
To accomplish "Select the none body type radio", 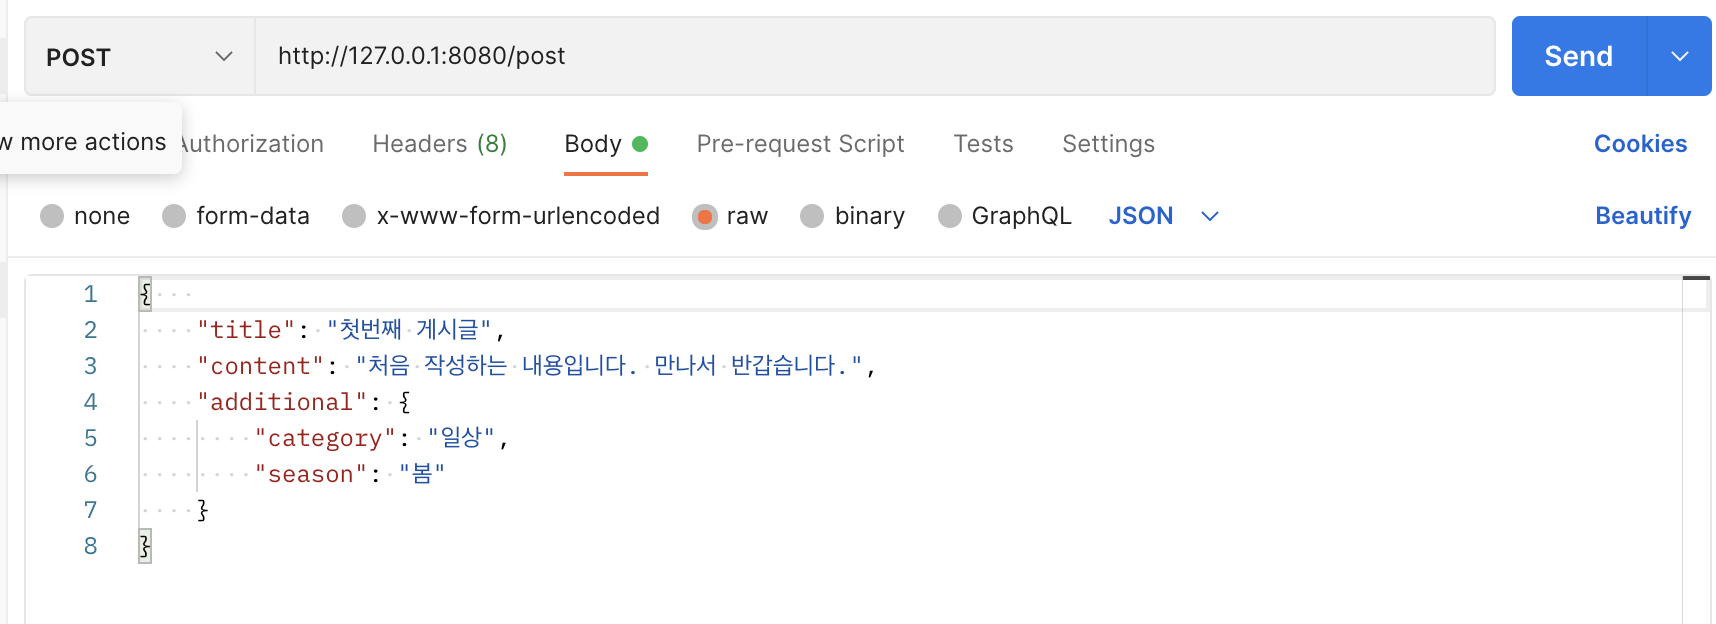I will (52, 216).
